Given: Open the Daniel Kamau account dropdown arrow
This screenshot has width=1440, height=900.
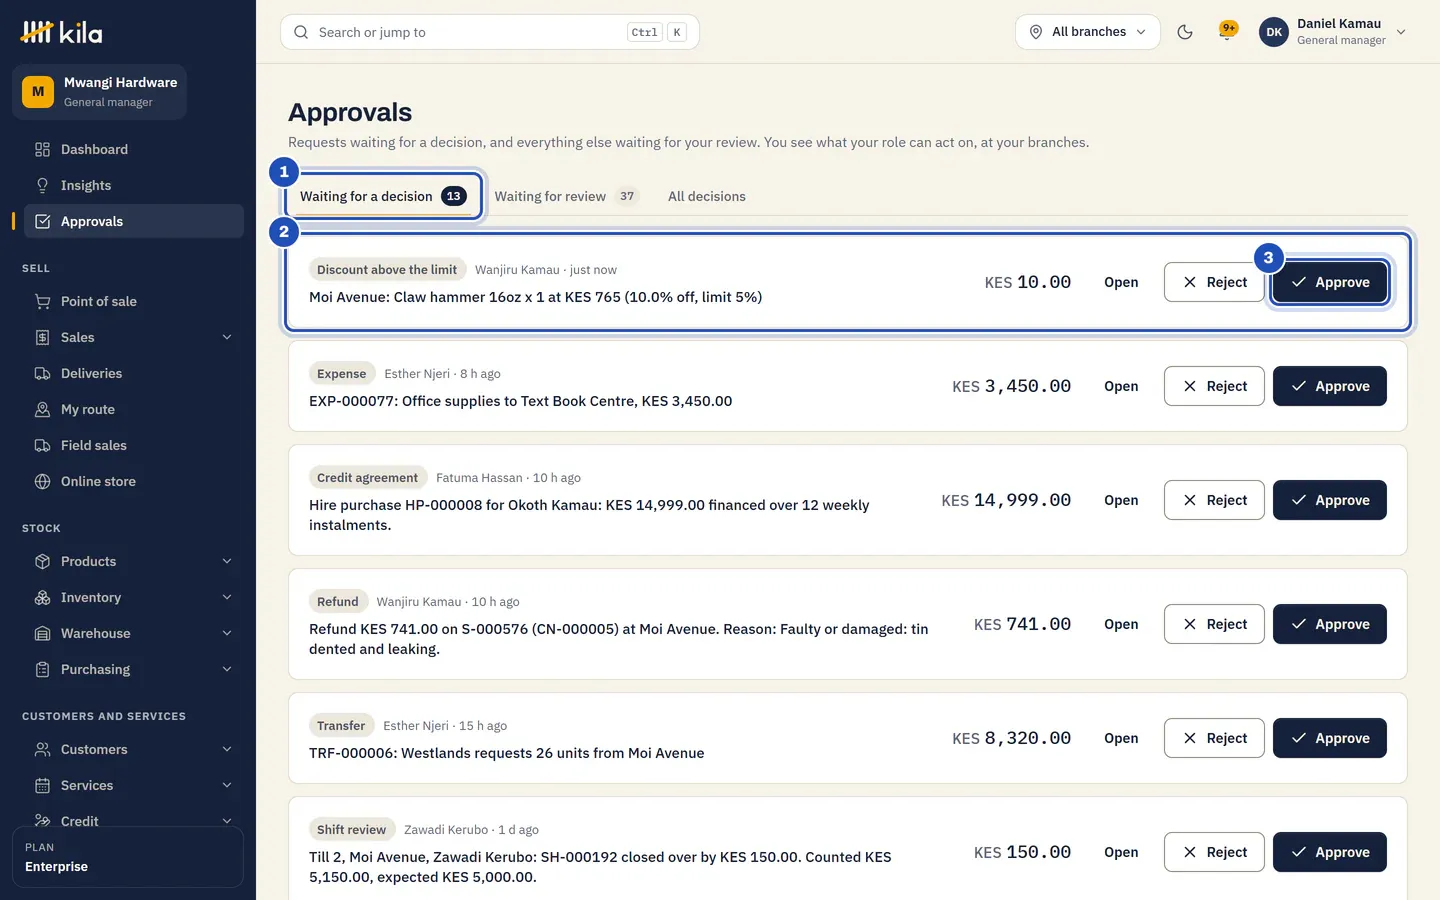Looking at the screenshot, I should [1401, 32].
